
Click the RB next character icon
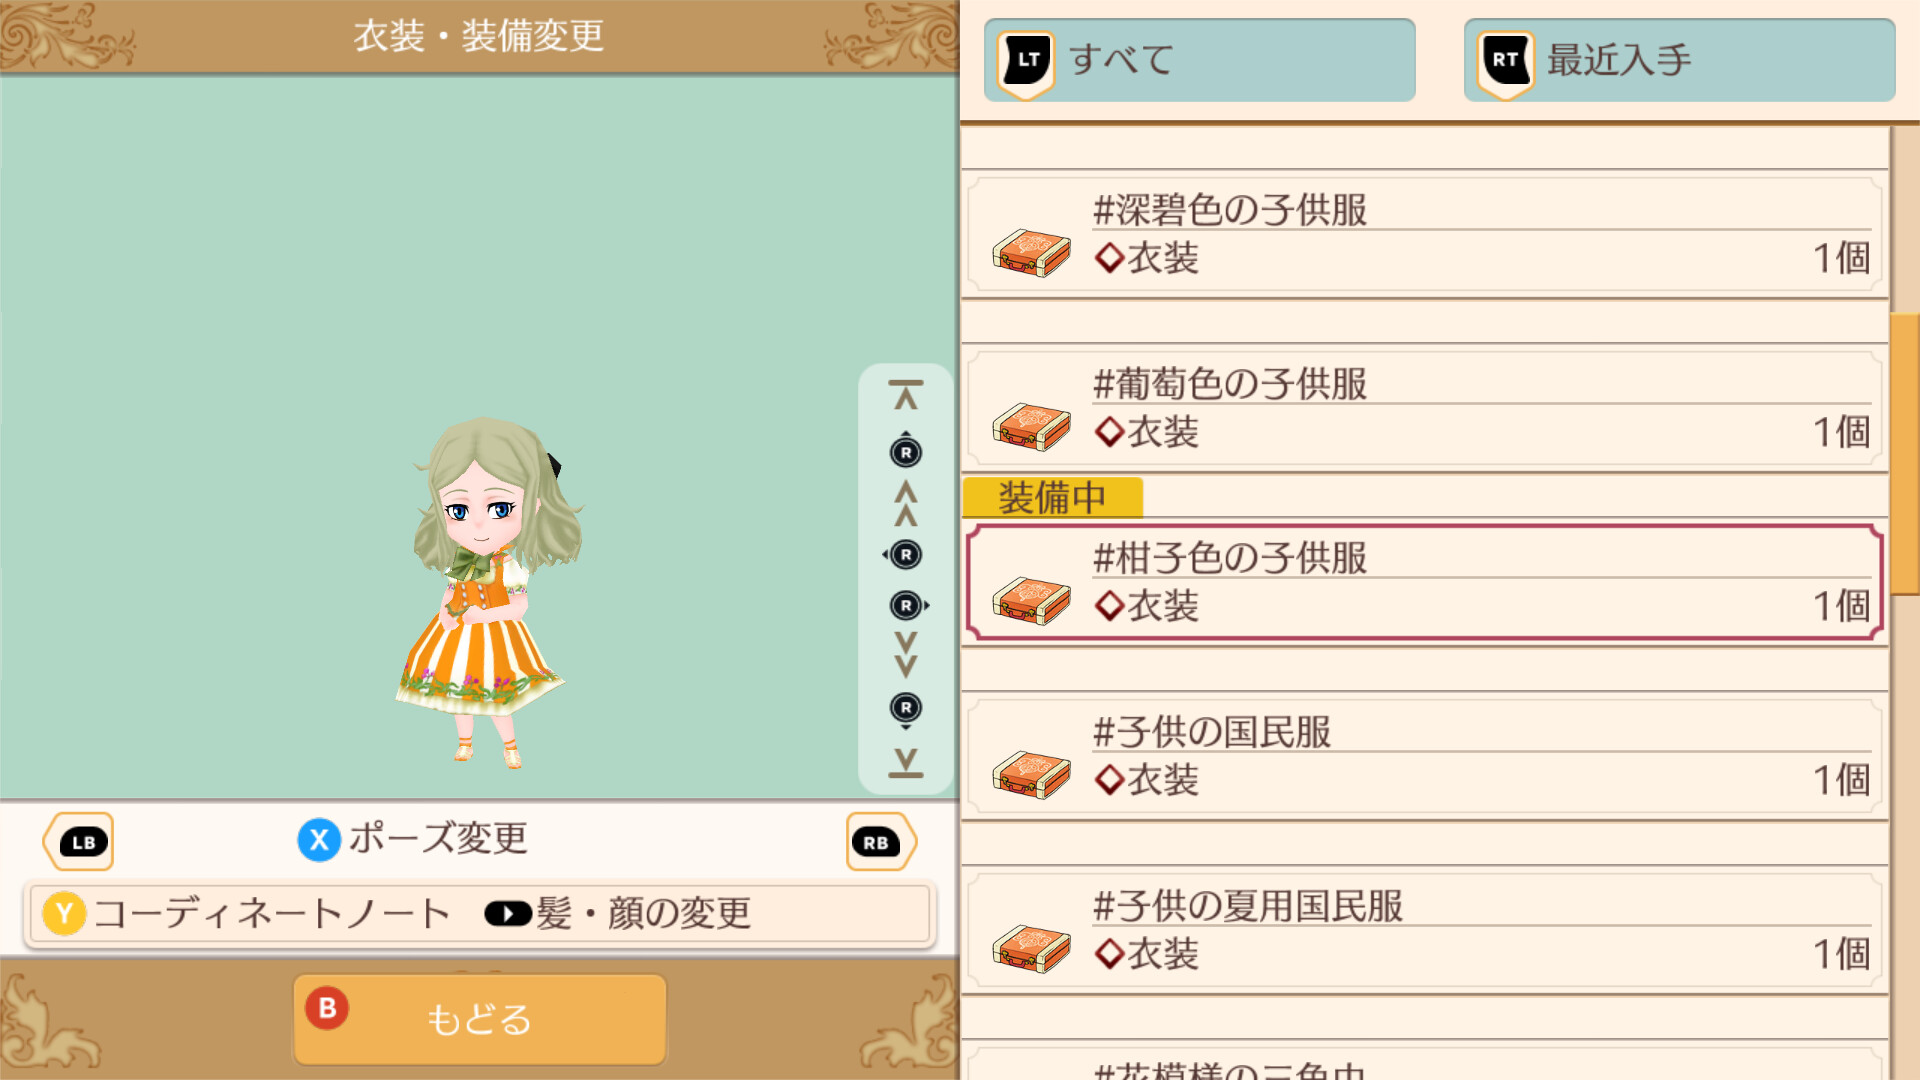click(x=880, y=842)
